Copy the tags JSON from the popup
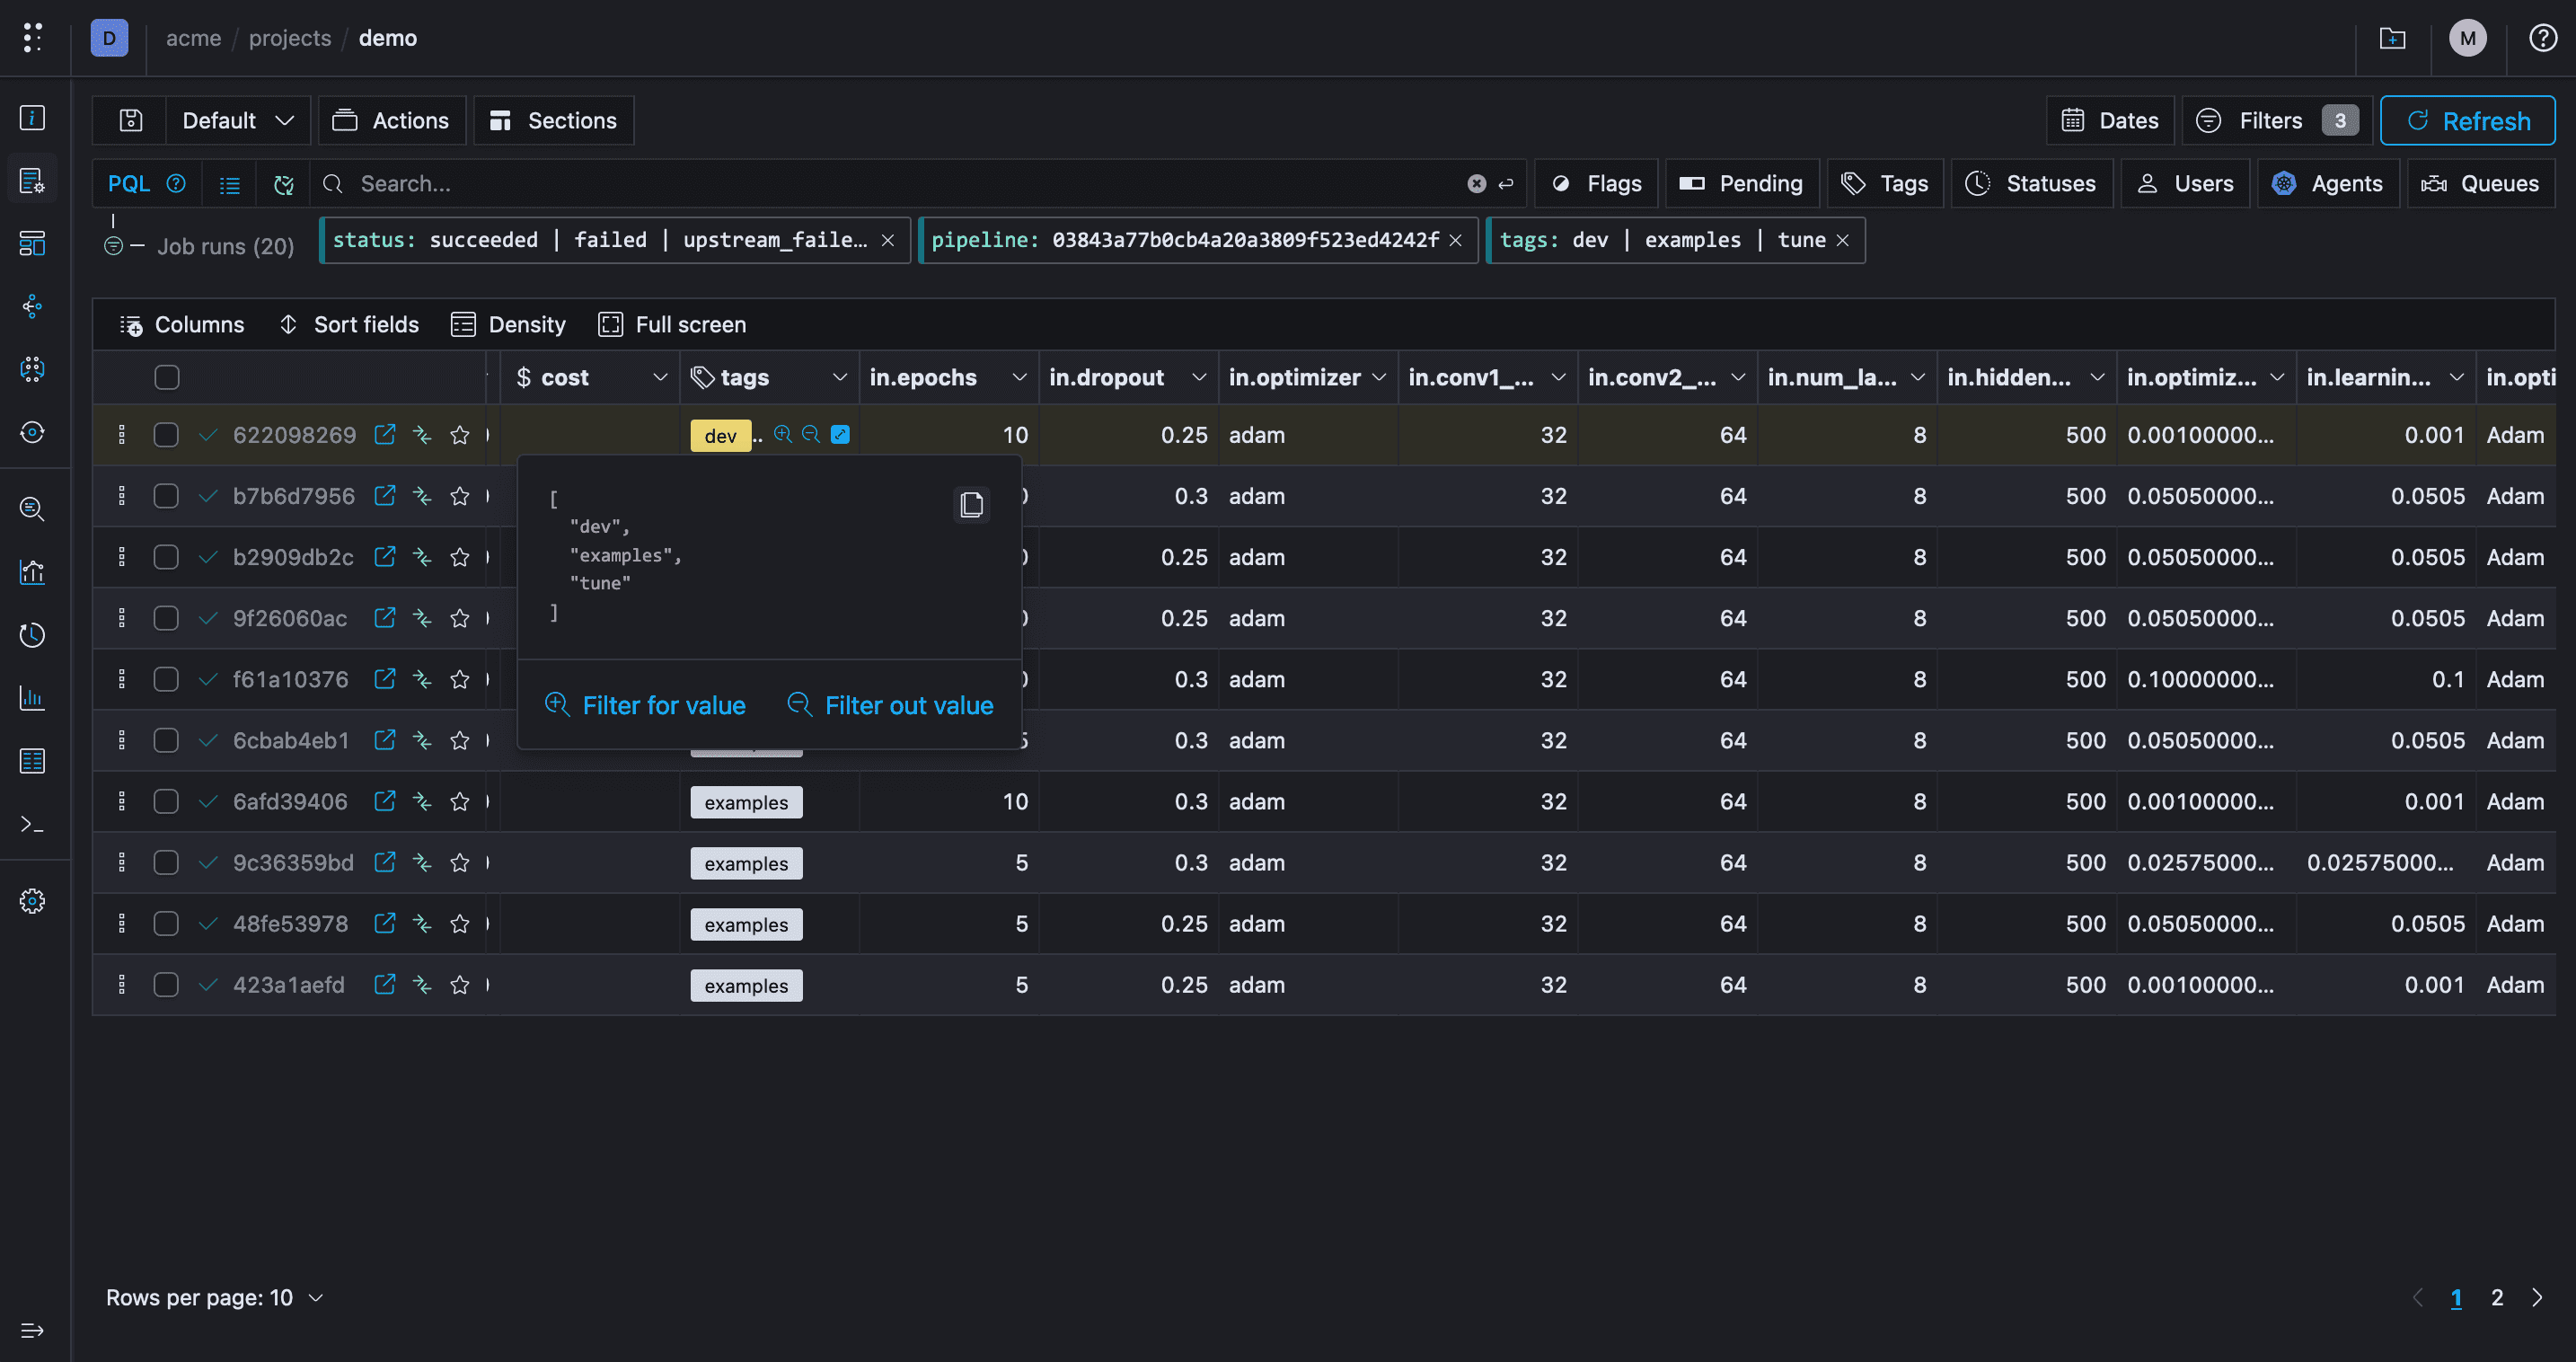Viewport: 2576px width, 1362px height. (971, 504)
